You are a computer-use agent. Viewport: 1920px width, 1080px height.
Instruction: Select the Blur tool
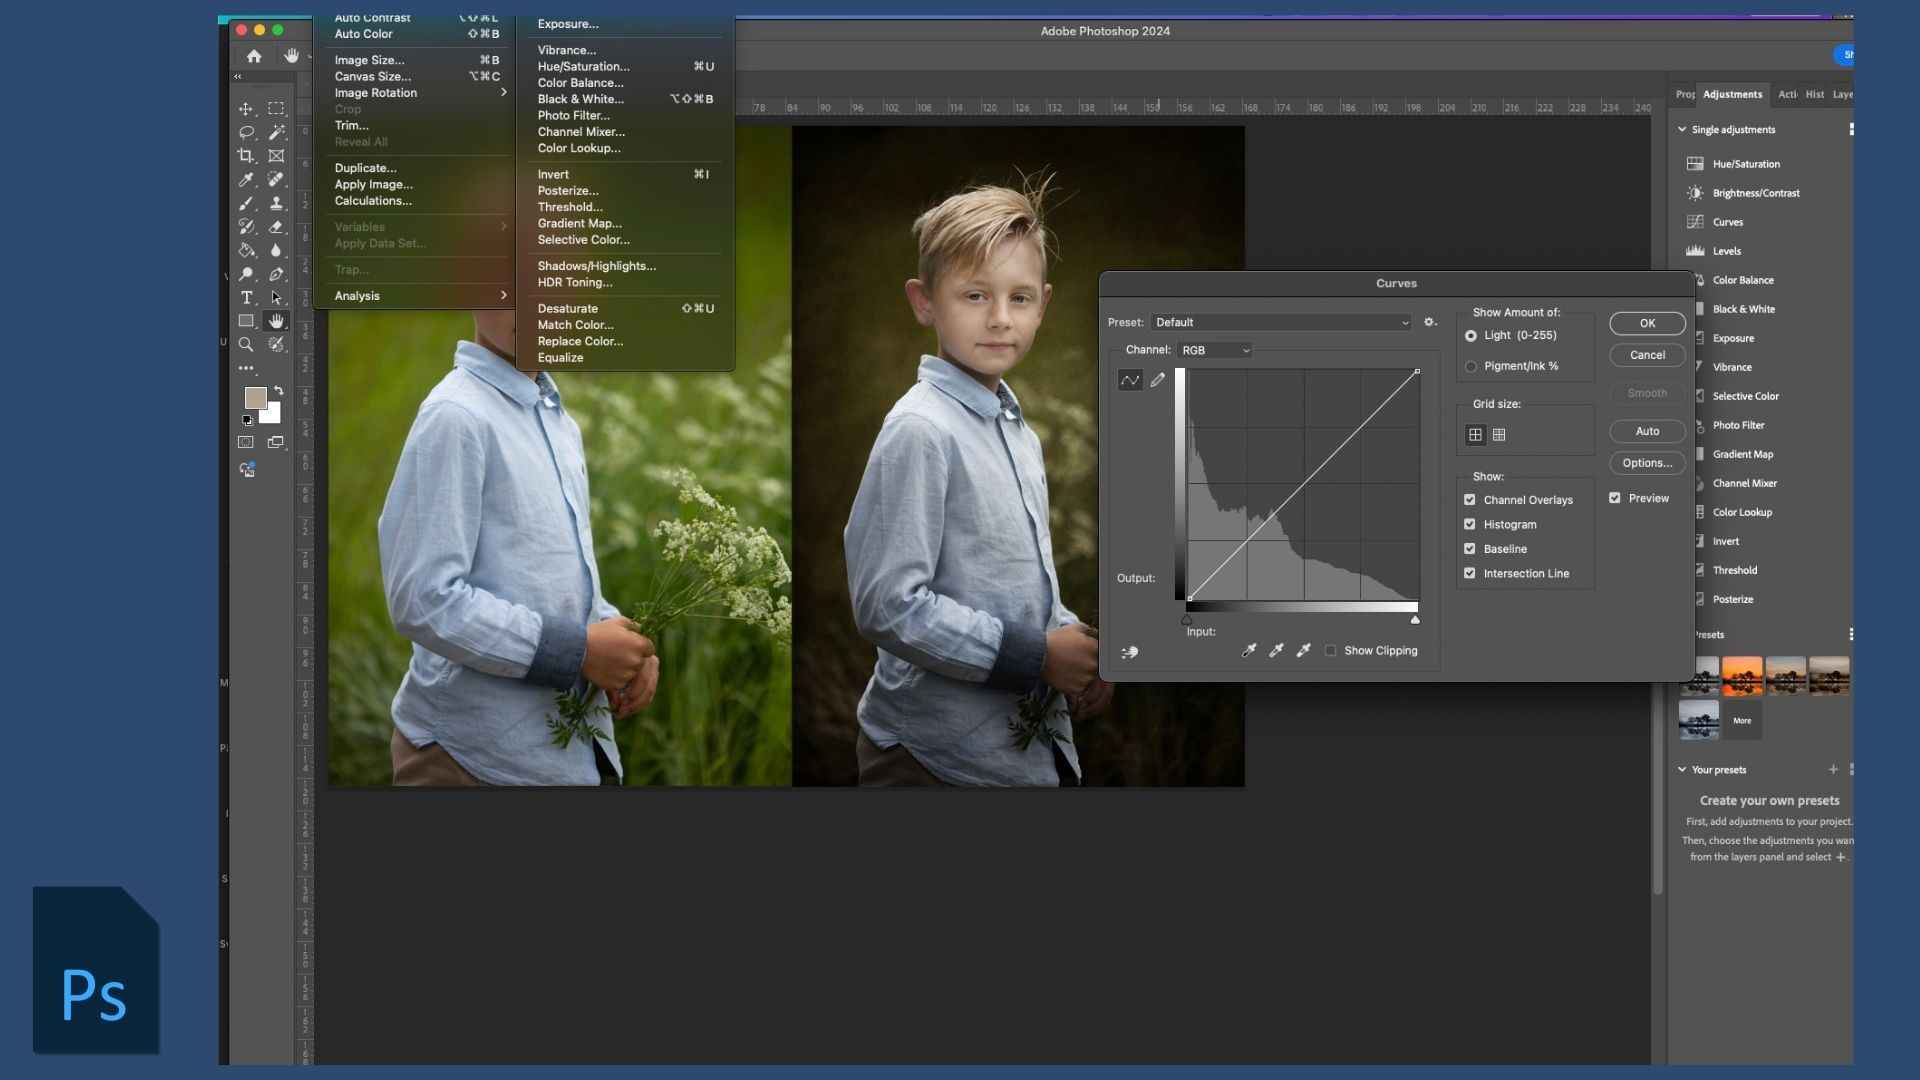(x=276, y=250)
